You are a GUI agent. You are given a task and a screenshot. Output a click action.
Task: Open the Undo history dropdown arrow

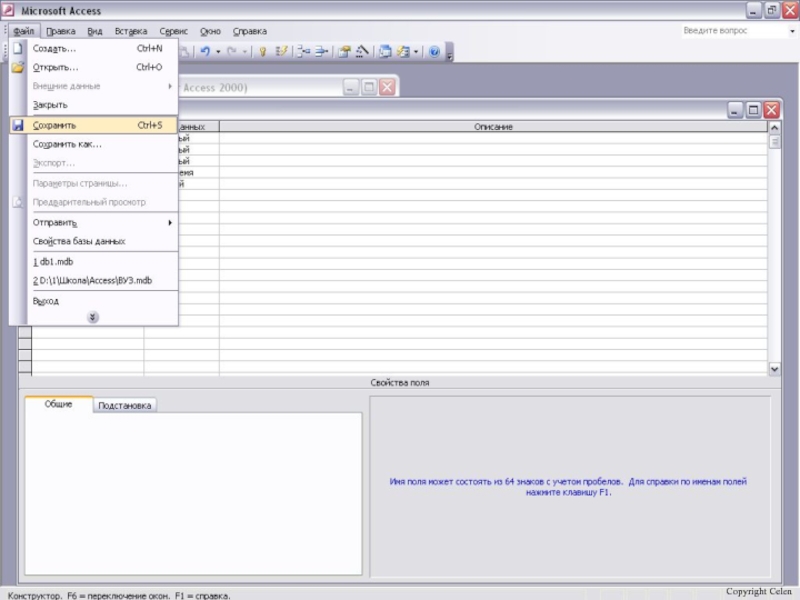pos(218,50)
